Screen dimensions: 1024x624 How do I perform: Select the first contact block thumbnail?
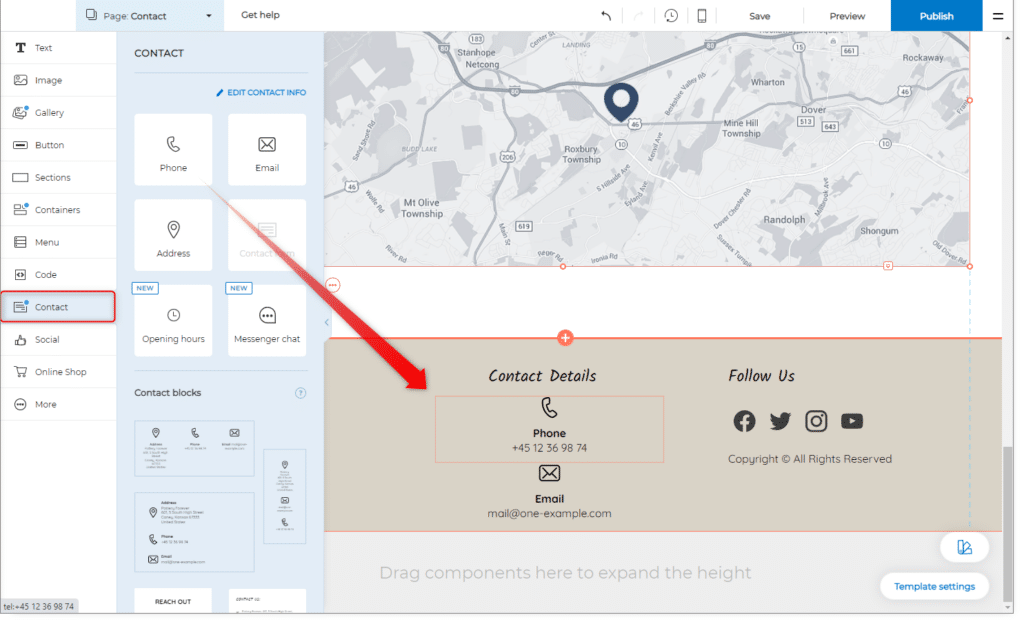194,448
